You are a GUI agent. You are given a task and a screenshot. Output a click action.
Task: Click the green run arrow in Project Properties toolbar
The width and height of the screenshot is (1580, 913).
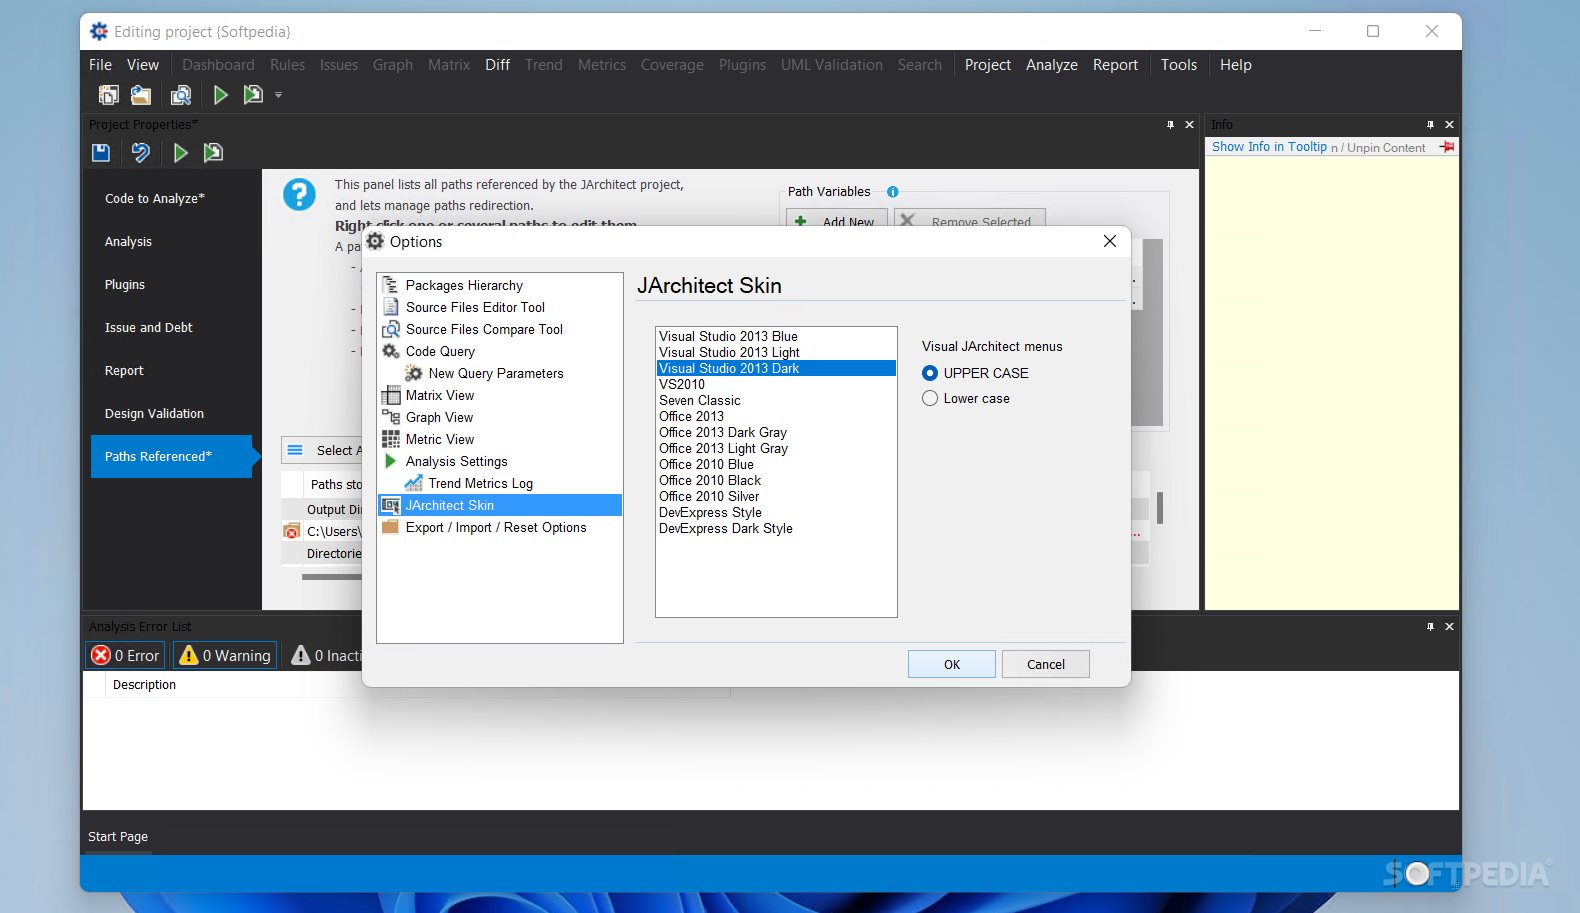(x=181, y=153)
